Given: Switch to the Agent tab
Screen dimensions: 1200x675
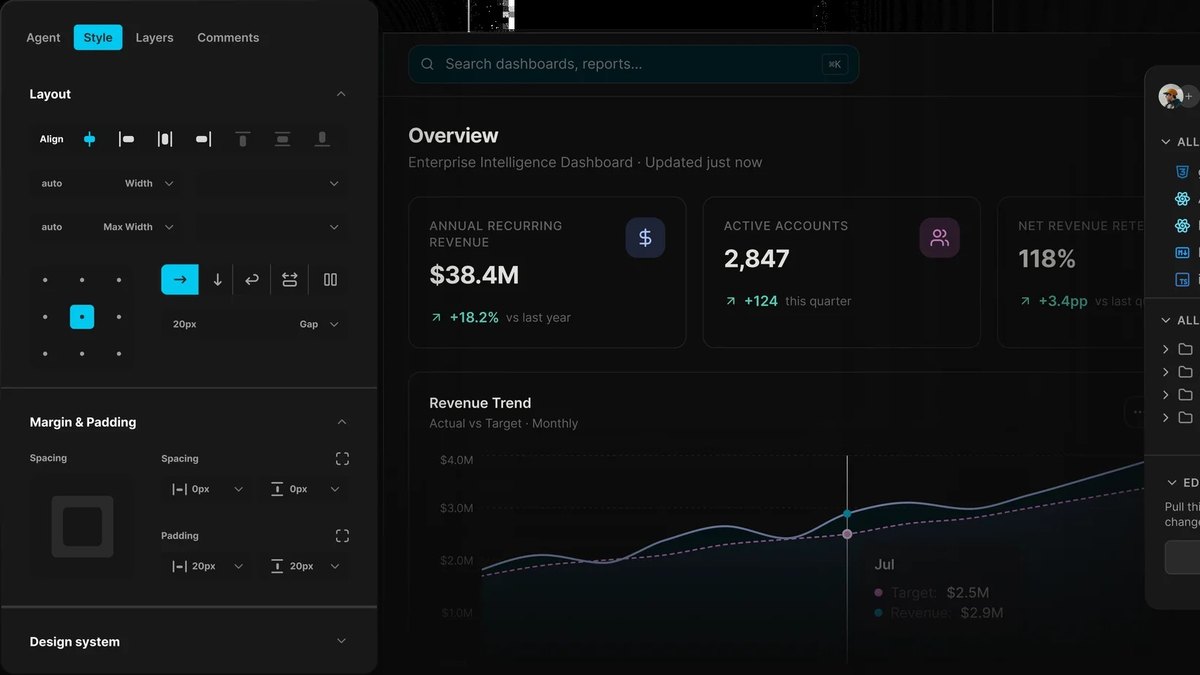Looking at the screenshot, I should [43, 37].
